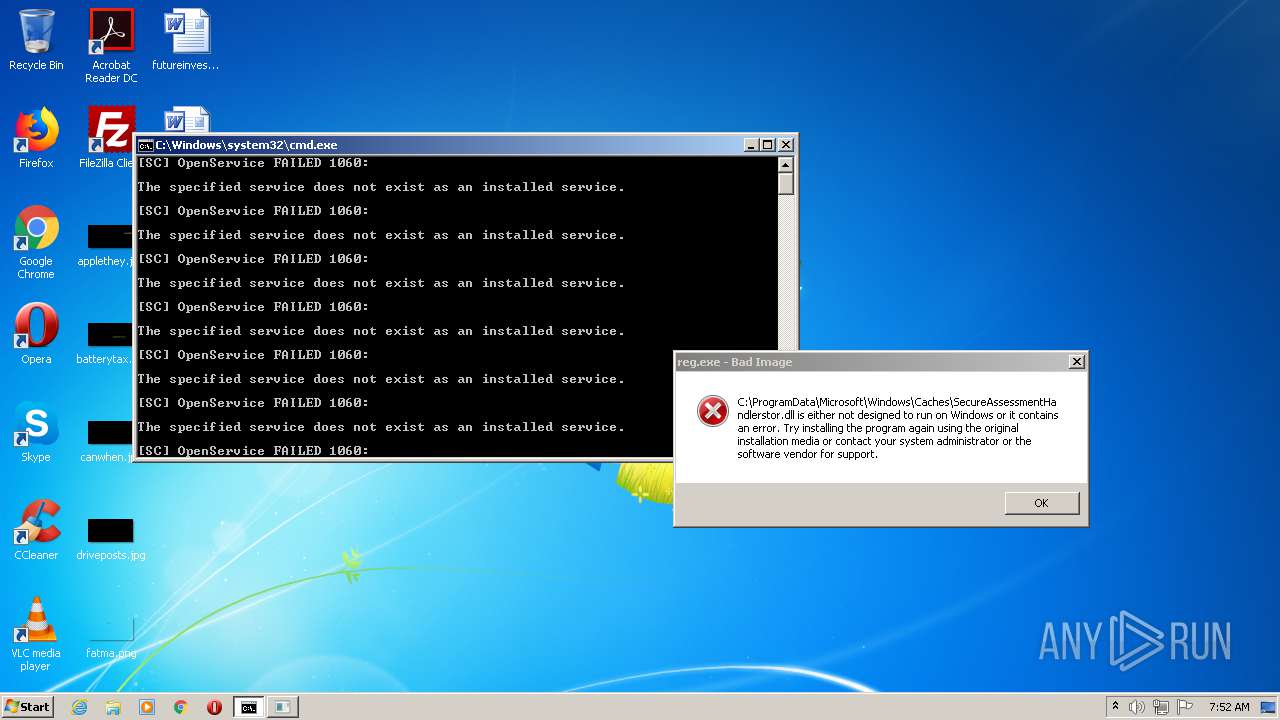The height and width of the screenshot is (720, 1280).
Task: Open the futureinves Word document icon
Action: tap(186, 40)
